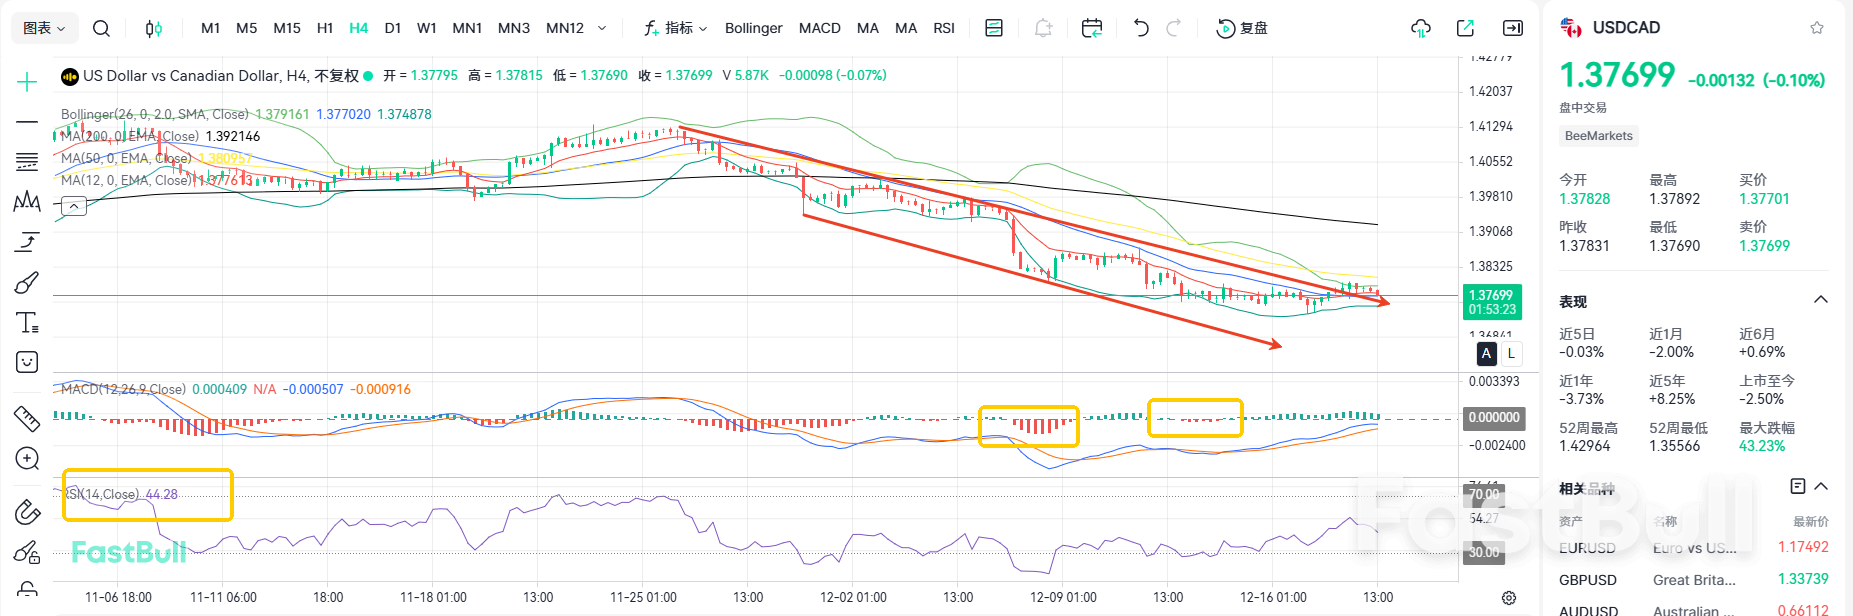Select the M15 timeframe

pyautogui.click(x=287, y=28)
